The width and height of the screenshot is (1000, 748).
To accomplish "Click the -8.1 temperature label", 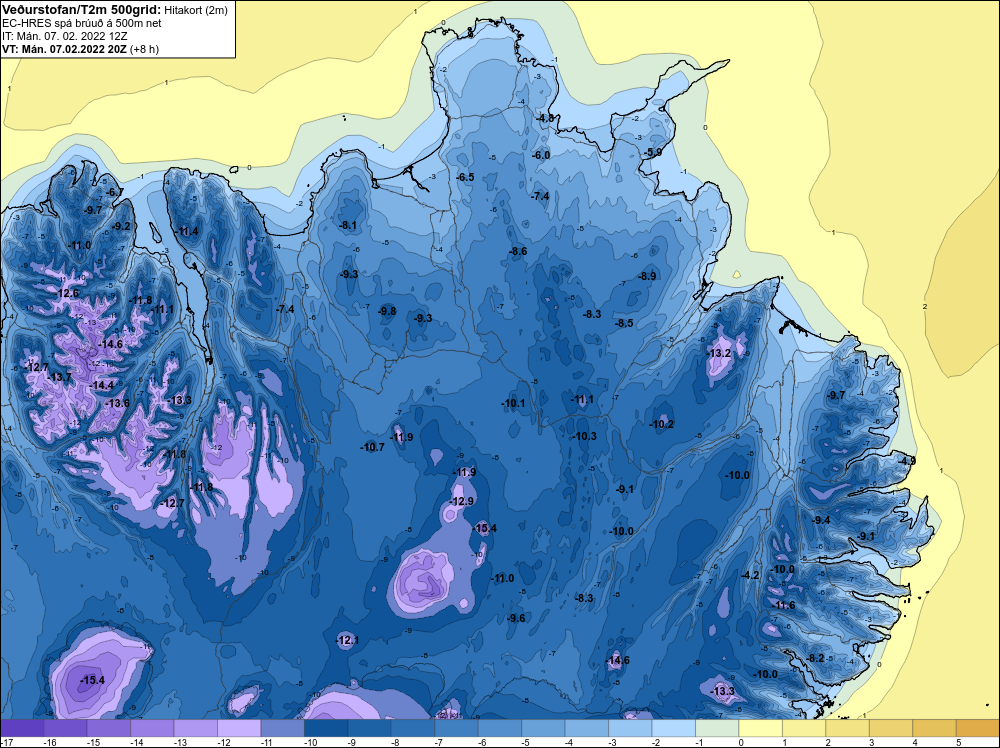I will coord(348,225).
